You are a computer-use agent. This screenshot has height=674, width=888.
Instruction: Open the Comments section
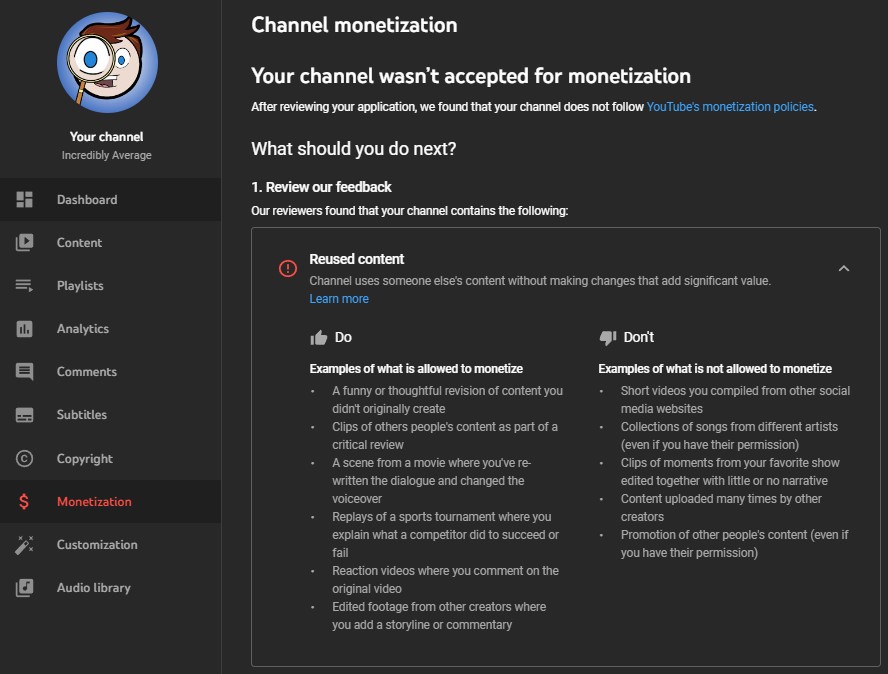click(110, 372)
